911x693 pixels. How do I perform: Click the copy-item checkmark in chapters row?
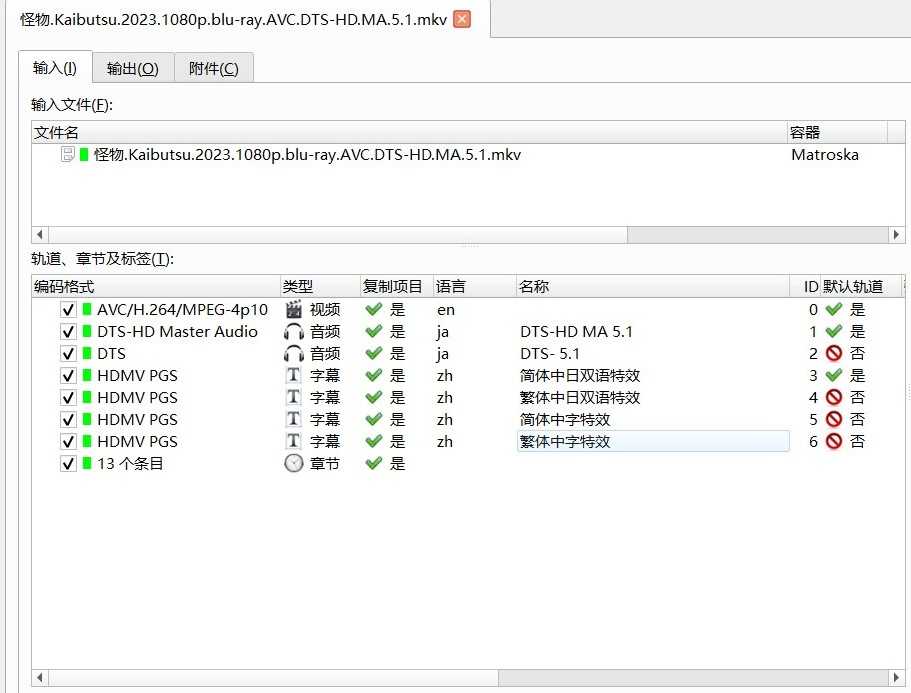click(374, 464)
